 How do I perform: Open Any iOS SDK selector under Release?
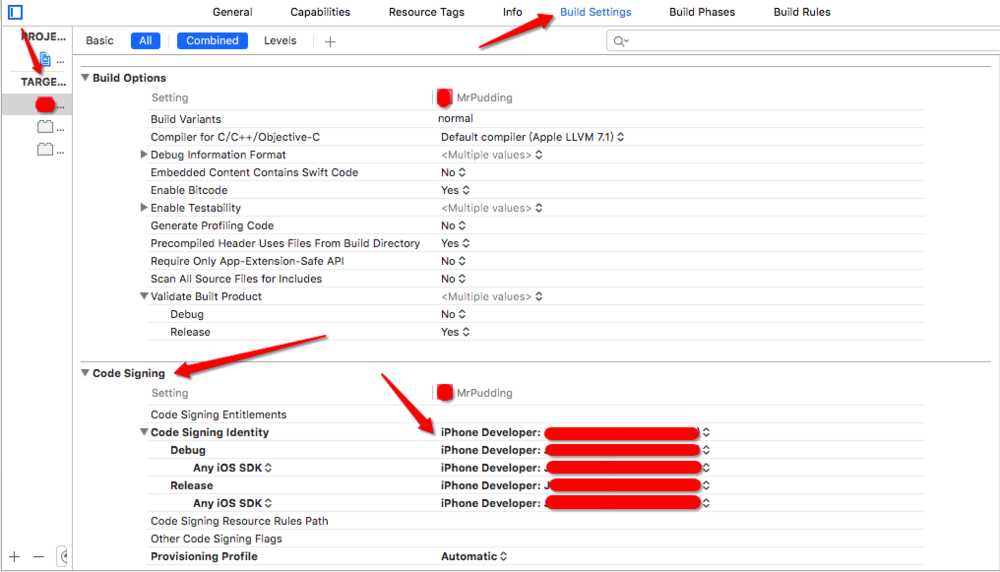(232, 503)
